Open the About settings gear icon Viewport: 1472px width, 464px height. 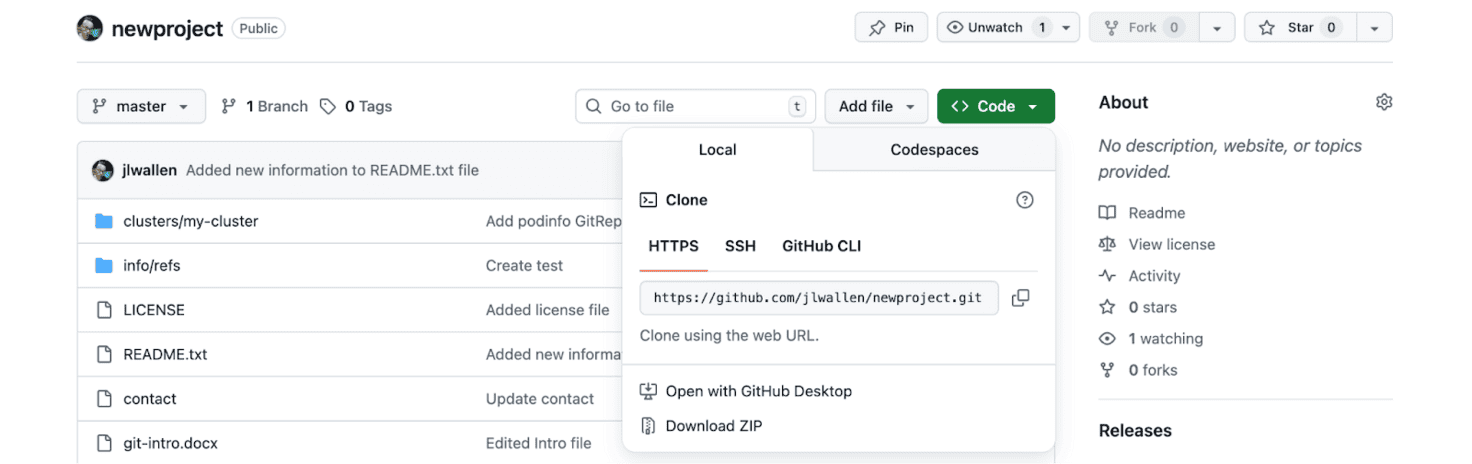[1384, 102]
